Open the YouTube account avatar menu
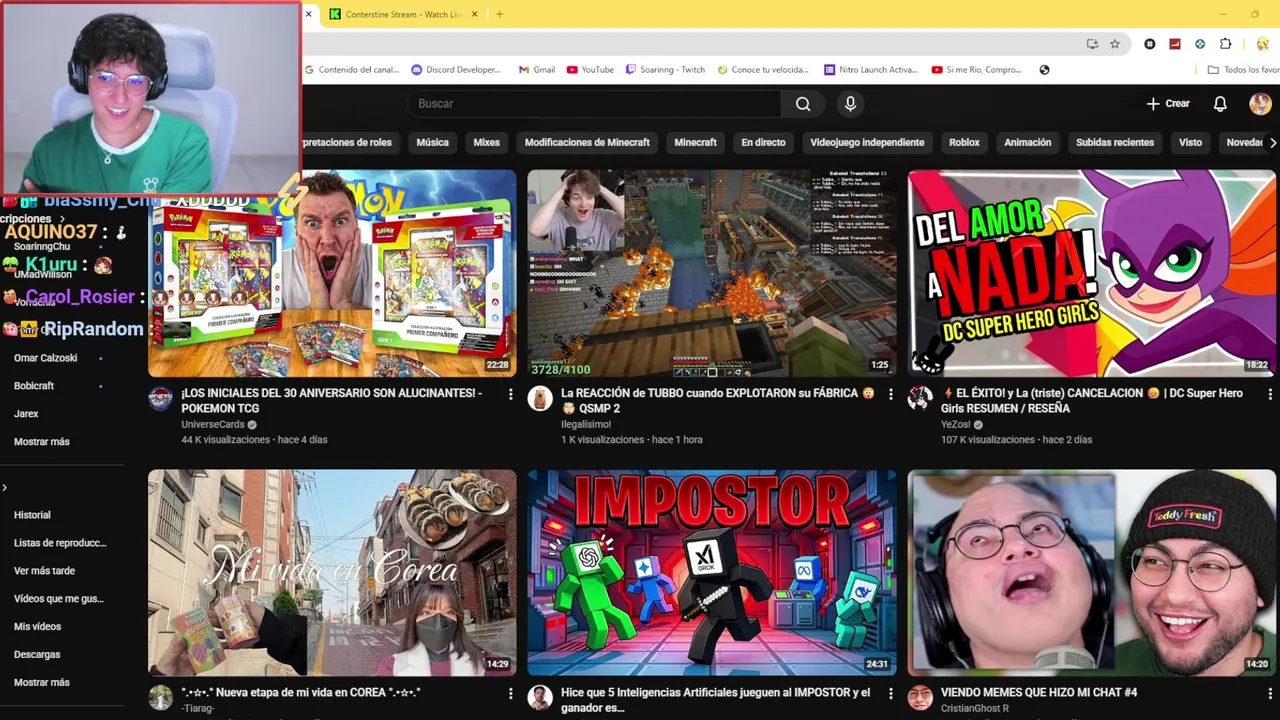Viewport: 1280px width, 720px height. [x=1260, y=104]
